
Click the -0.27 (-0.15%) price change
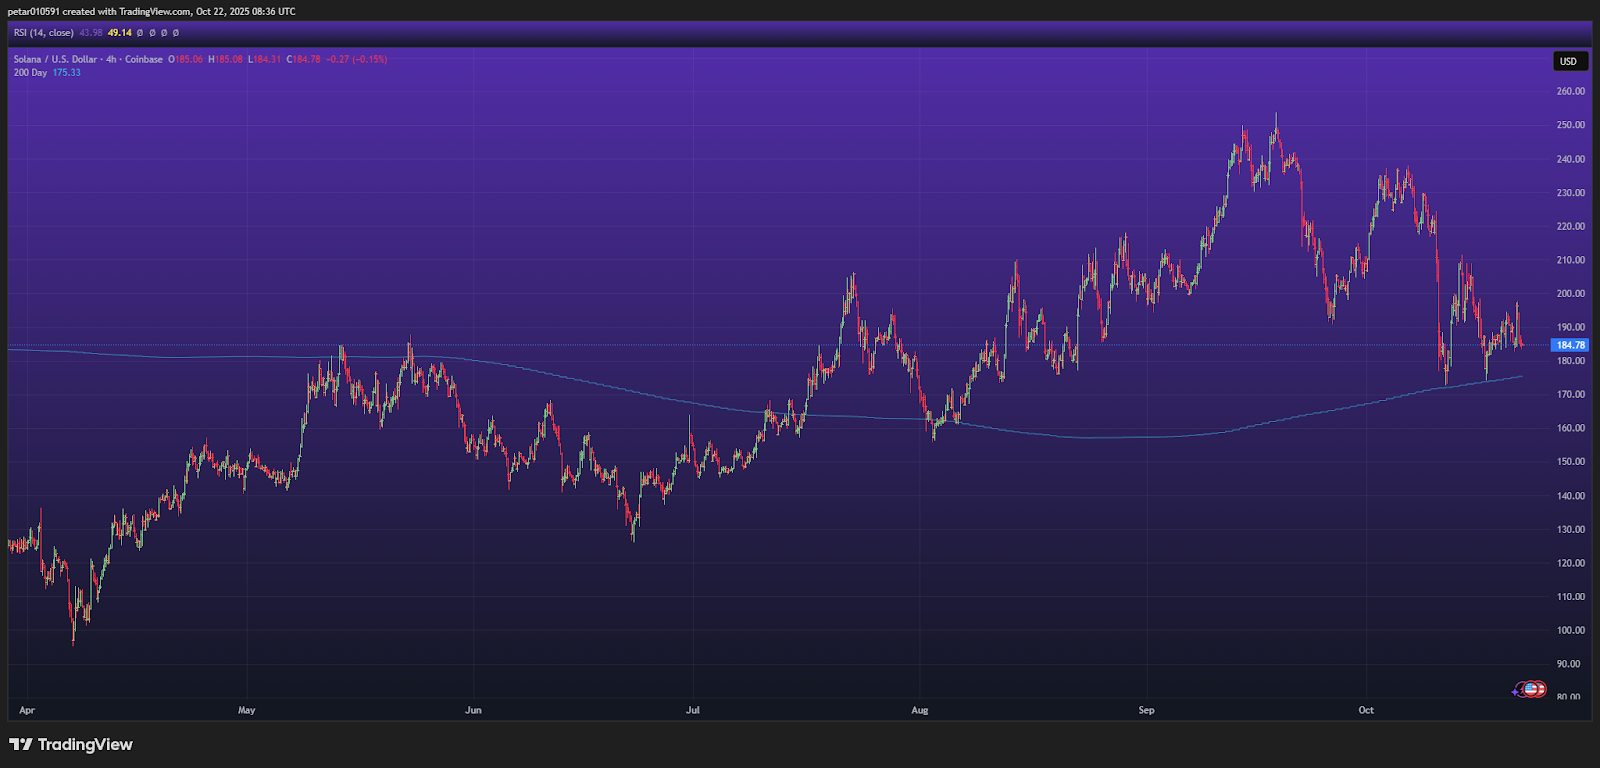pyautogui.click(x=357, y=59)
